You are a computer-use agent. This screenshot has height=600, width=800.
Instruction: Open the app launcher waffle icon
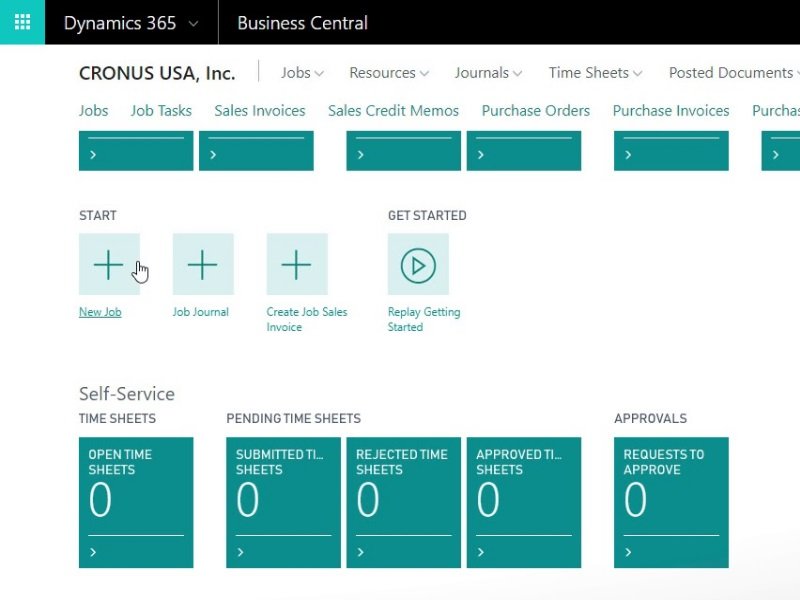tap(22, 22)
